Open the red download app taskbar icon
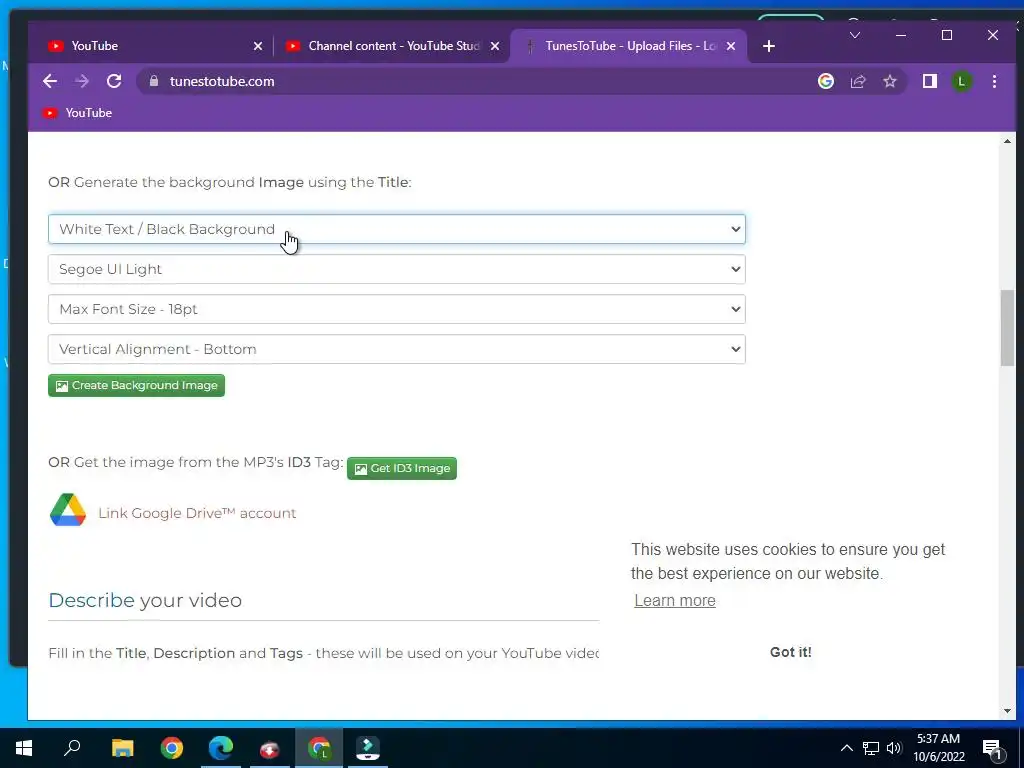Screen dimensions: 1024x768 (270, 749)
